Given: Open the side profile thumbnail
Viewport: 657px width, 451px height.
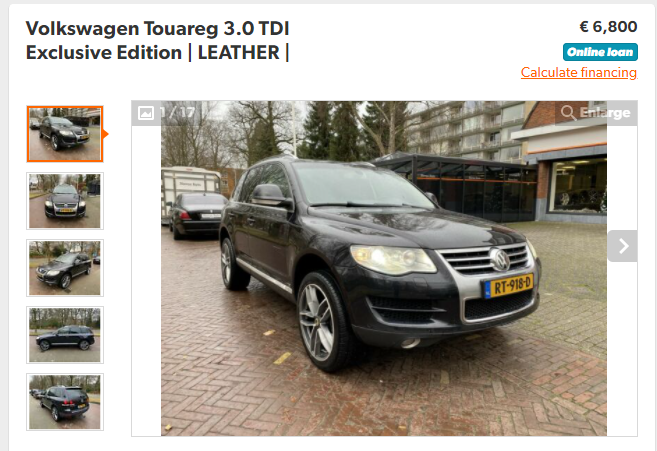Looking at the screenshot, I should pyautogui.click(x=65, y=335).
